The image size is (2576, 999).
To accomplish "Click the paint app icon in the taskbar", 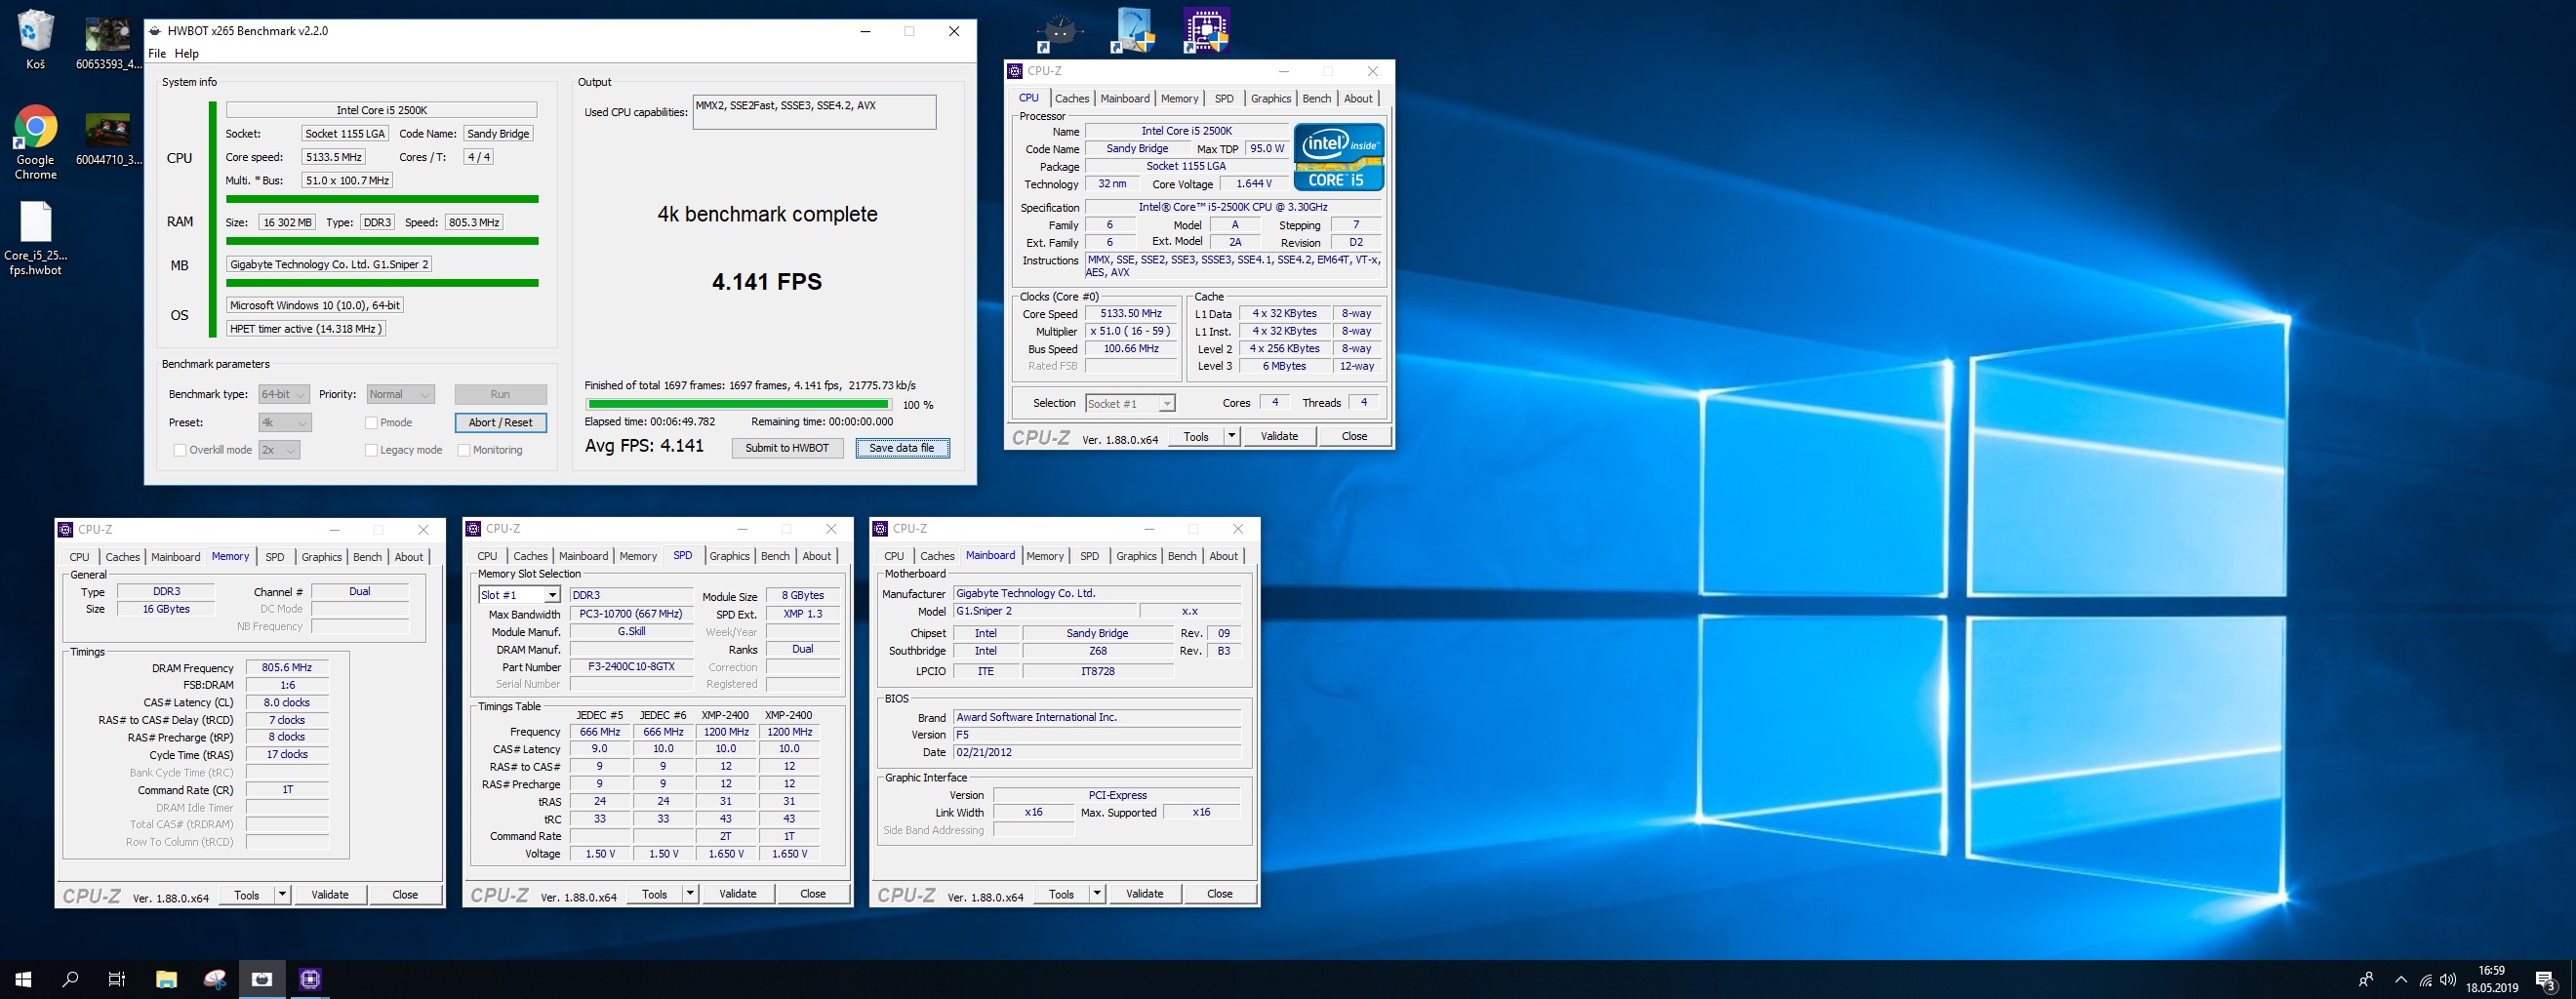I will click(214, 979).
